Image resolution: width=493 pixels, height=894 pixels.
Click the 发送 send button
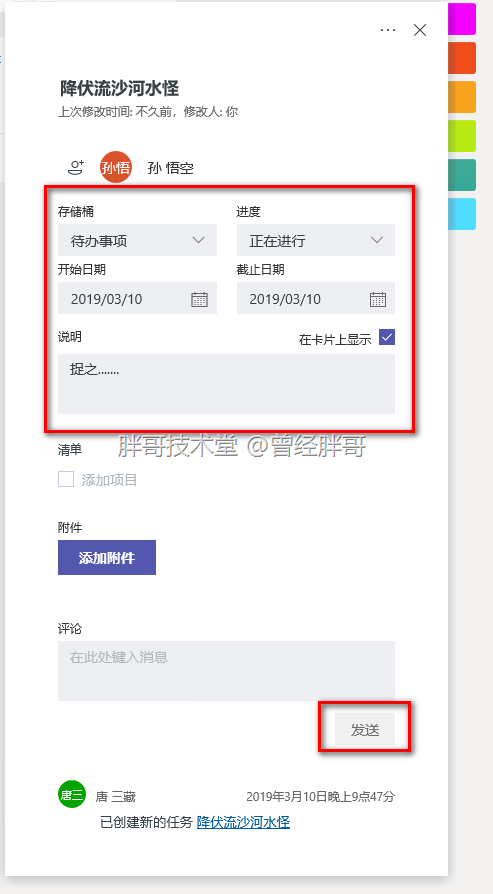pyautogui.click(x=365, y=729)
